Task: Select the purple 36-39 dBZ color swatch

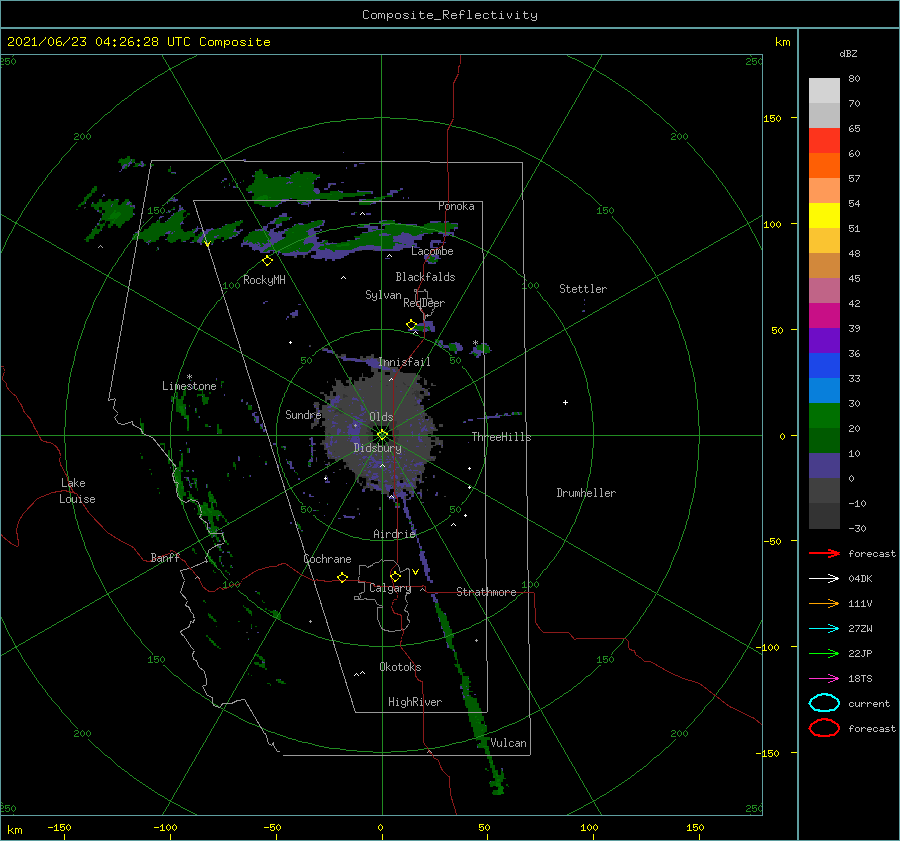Action: tap(824, 341)
